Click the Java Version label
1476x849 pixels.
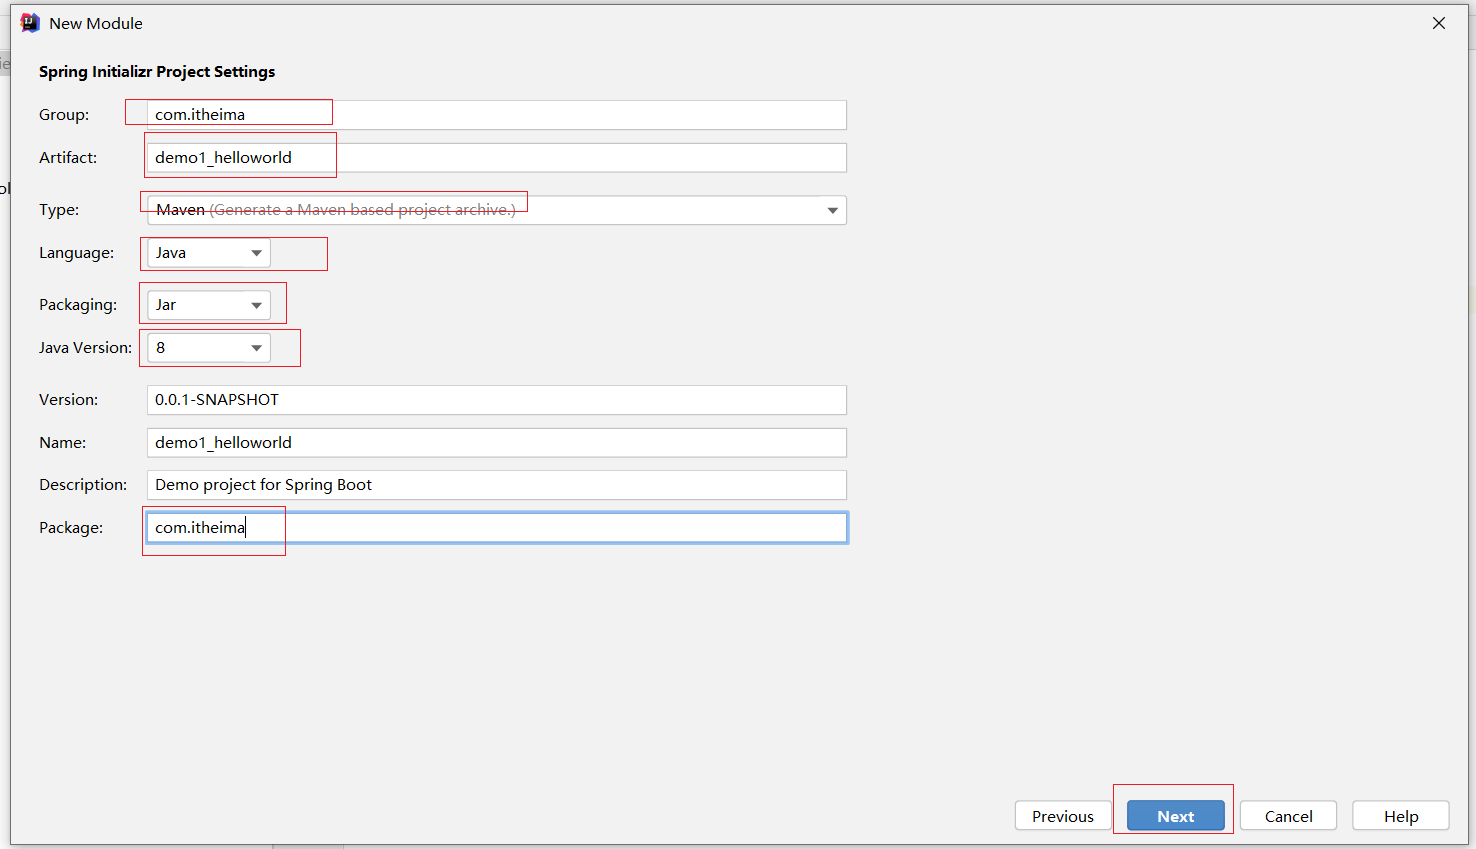[x=85, y=348]
